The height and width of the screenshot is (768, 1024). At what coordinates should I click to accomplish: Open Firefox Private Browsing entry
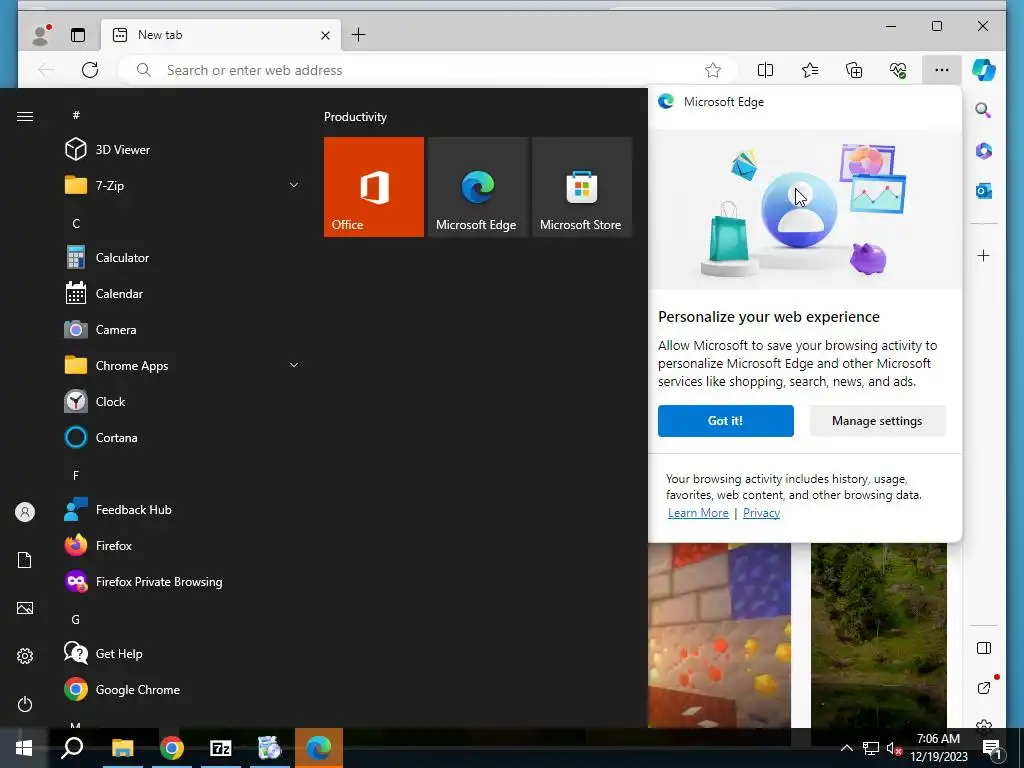pos(183,581)
